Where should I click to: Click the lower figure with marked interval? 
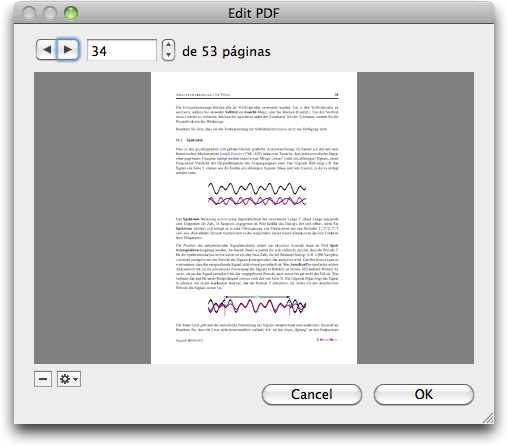tap(257, 305)
